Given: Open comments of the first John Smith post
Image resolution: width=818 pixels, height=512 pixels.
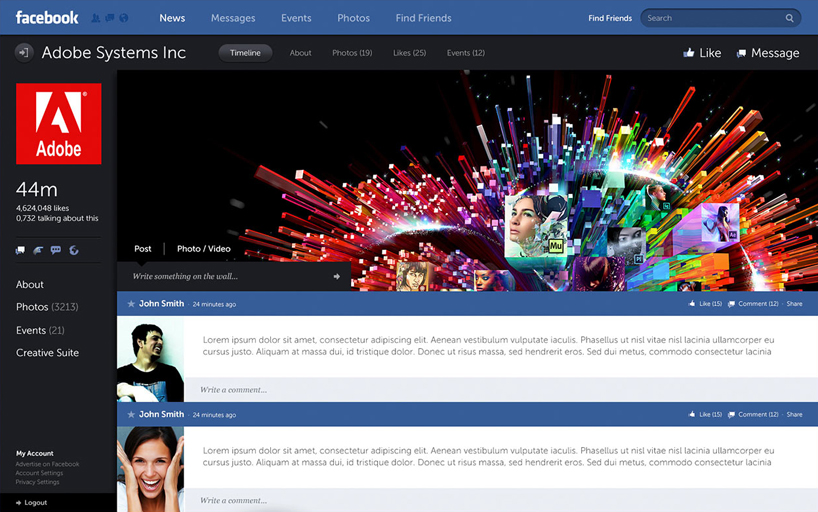Looking at the screenshot, I should [753, 304].
